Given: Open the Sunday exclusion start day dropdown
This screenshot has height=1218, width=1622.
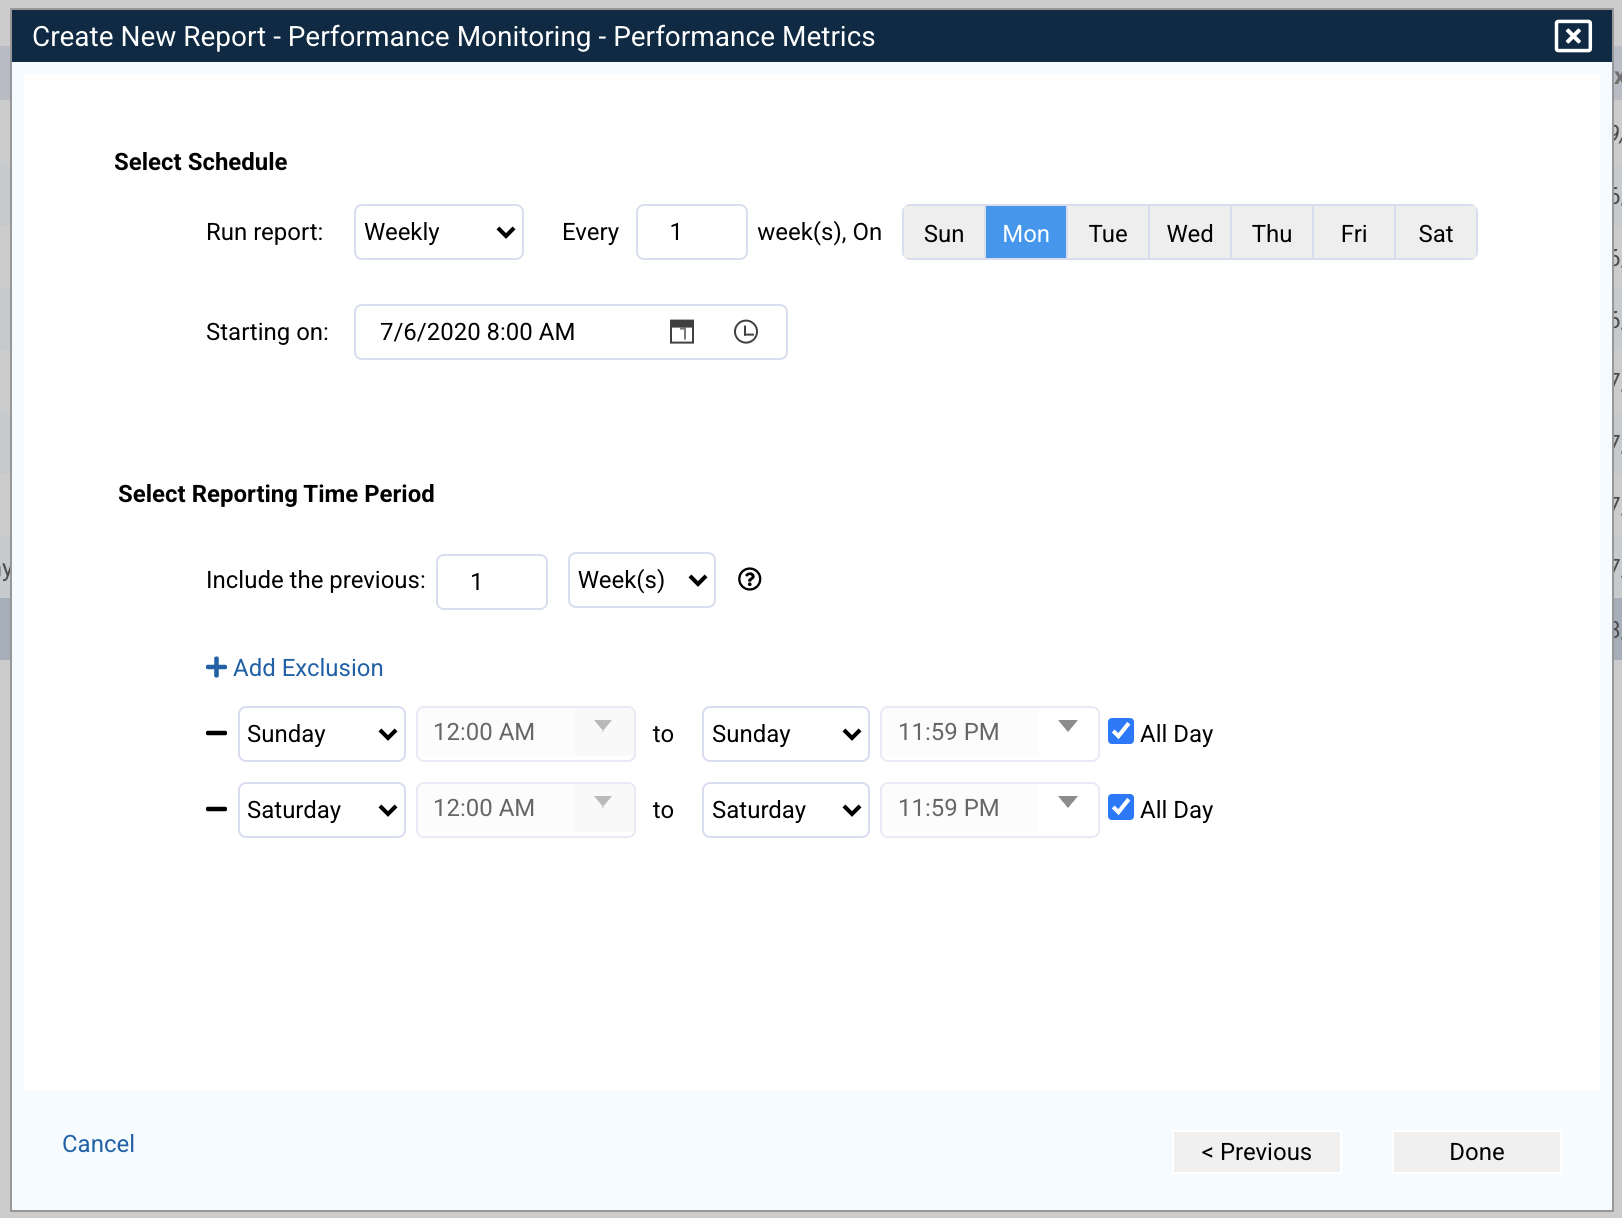Looking at the screenshot, I should point(322,734).
